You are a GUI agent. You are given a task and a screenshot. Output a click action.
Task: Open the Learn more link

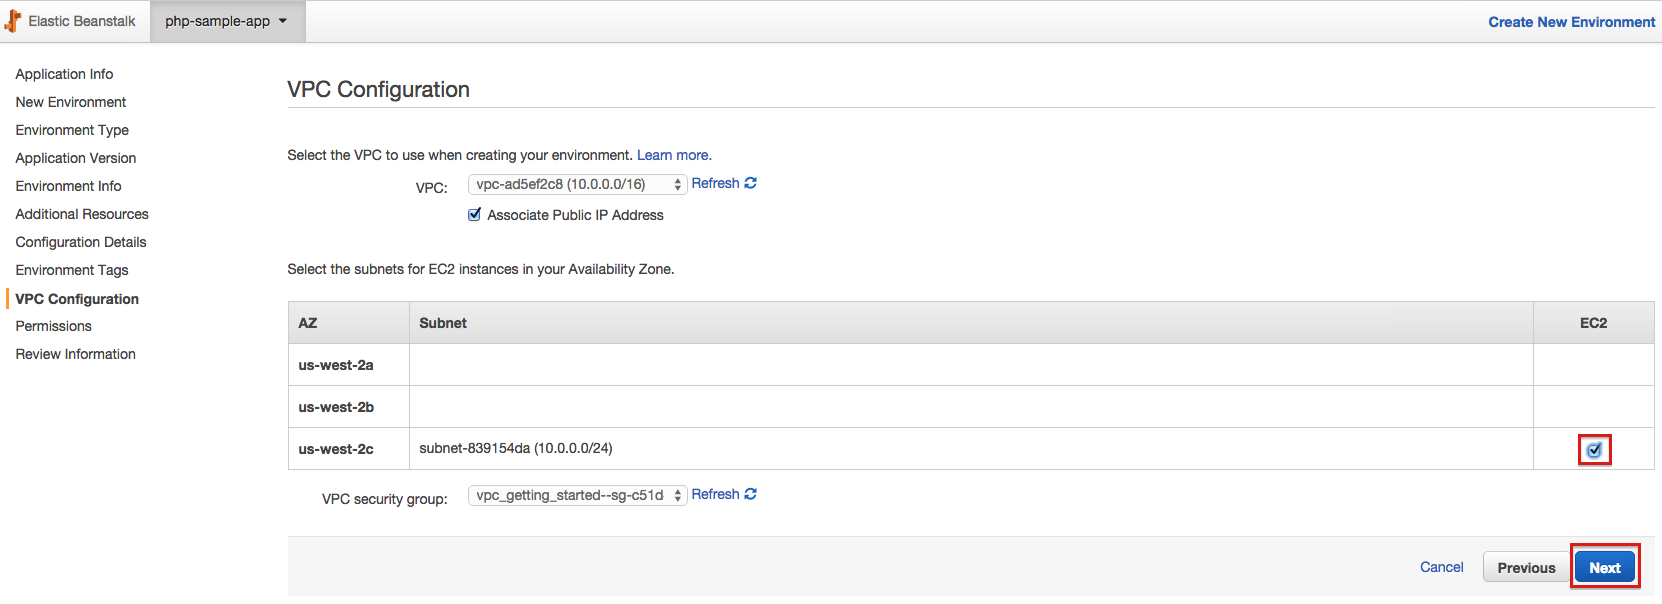coord(674,155)
